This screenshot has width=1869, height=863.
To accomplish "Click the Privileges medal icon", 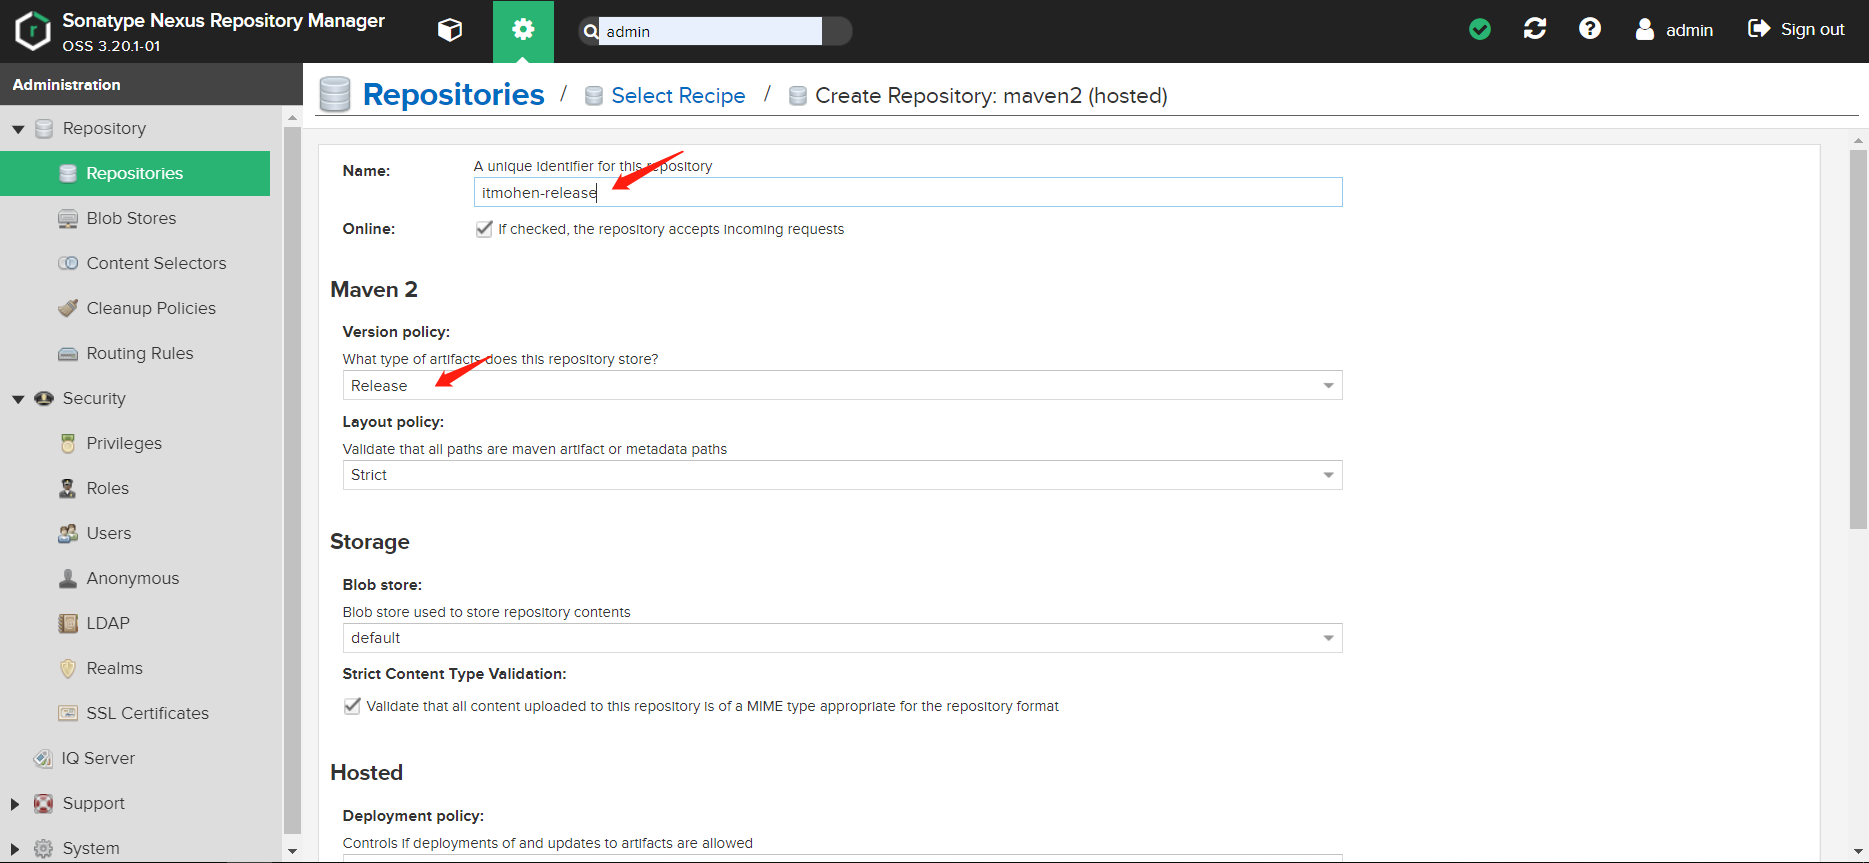I will point(68,444).
